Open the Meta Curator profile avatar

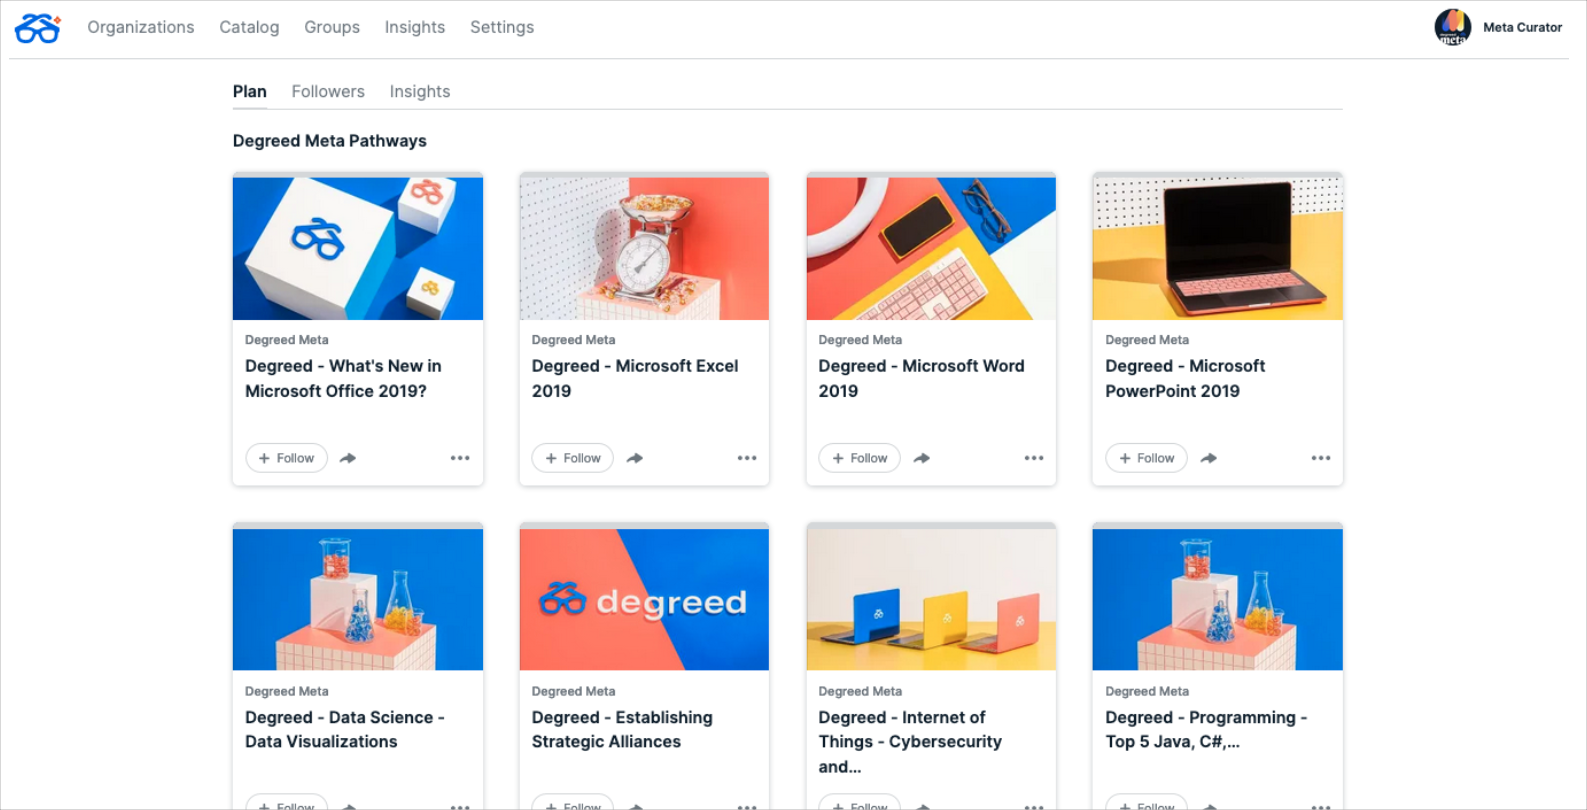[1452, 28]
